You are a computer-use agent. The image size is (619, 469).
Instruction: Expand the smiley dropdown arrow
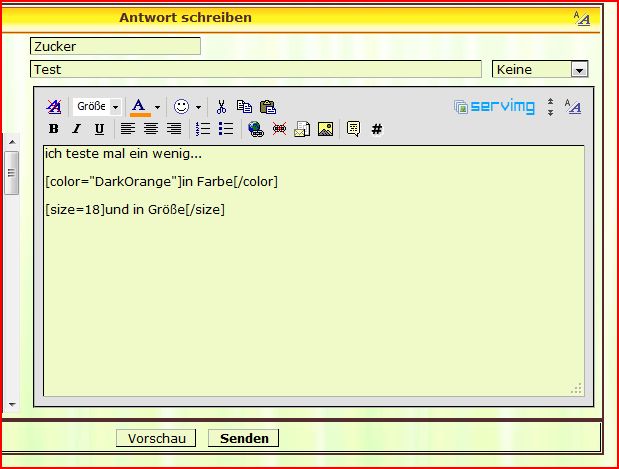(198, 107)
